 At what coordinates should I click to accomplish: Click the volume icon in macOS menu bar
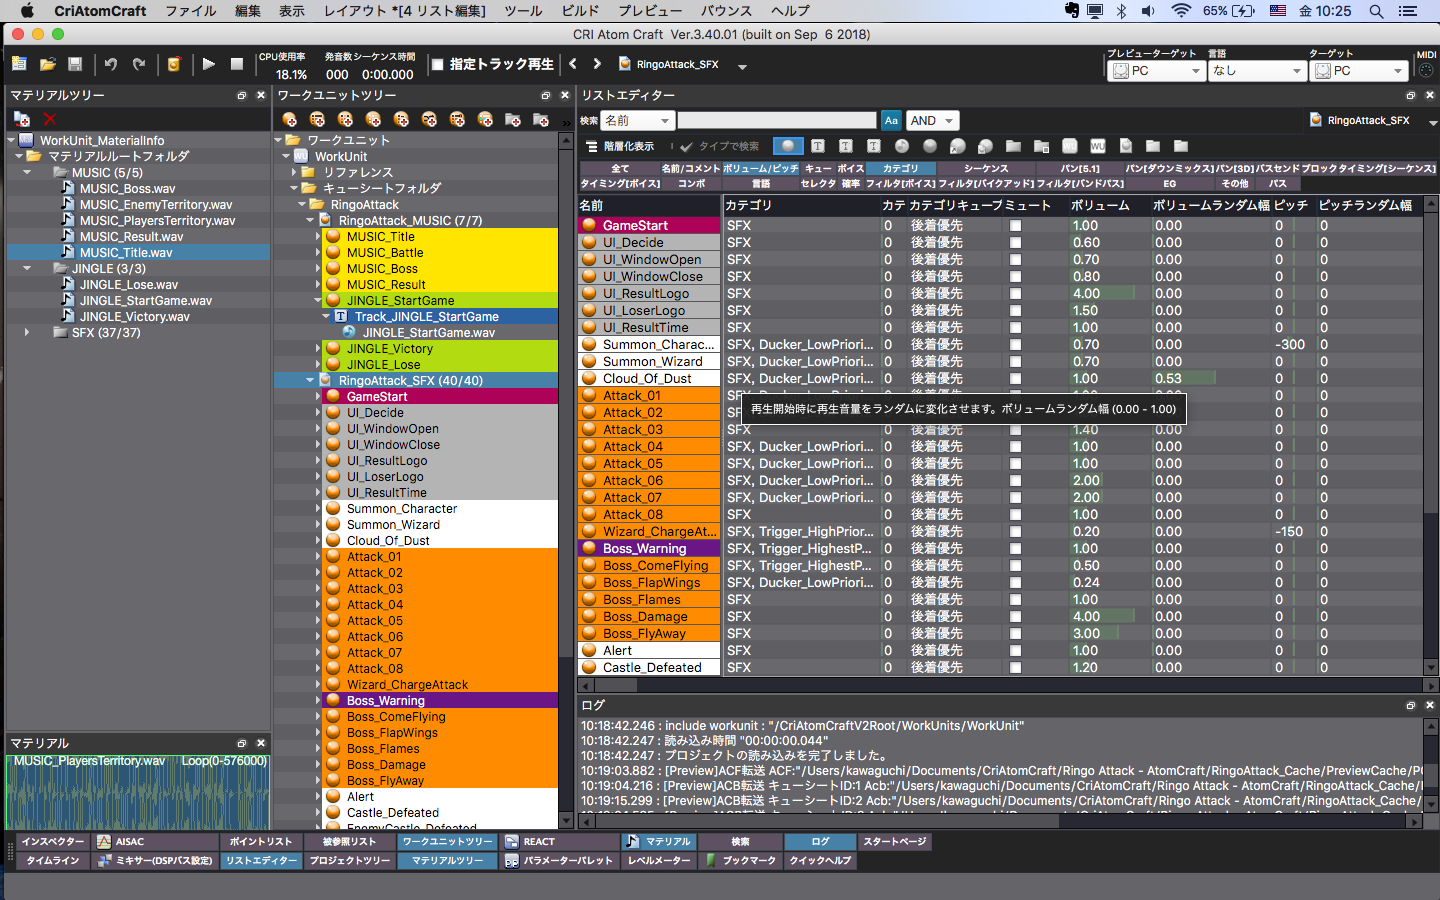click(x=1148, y=11)
